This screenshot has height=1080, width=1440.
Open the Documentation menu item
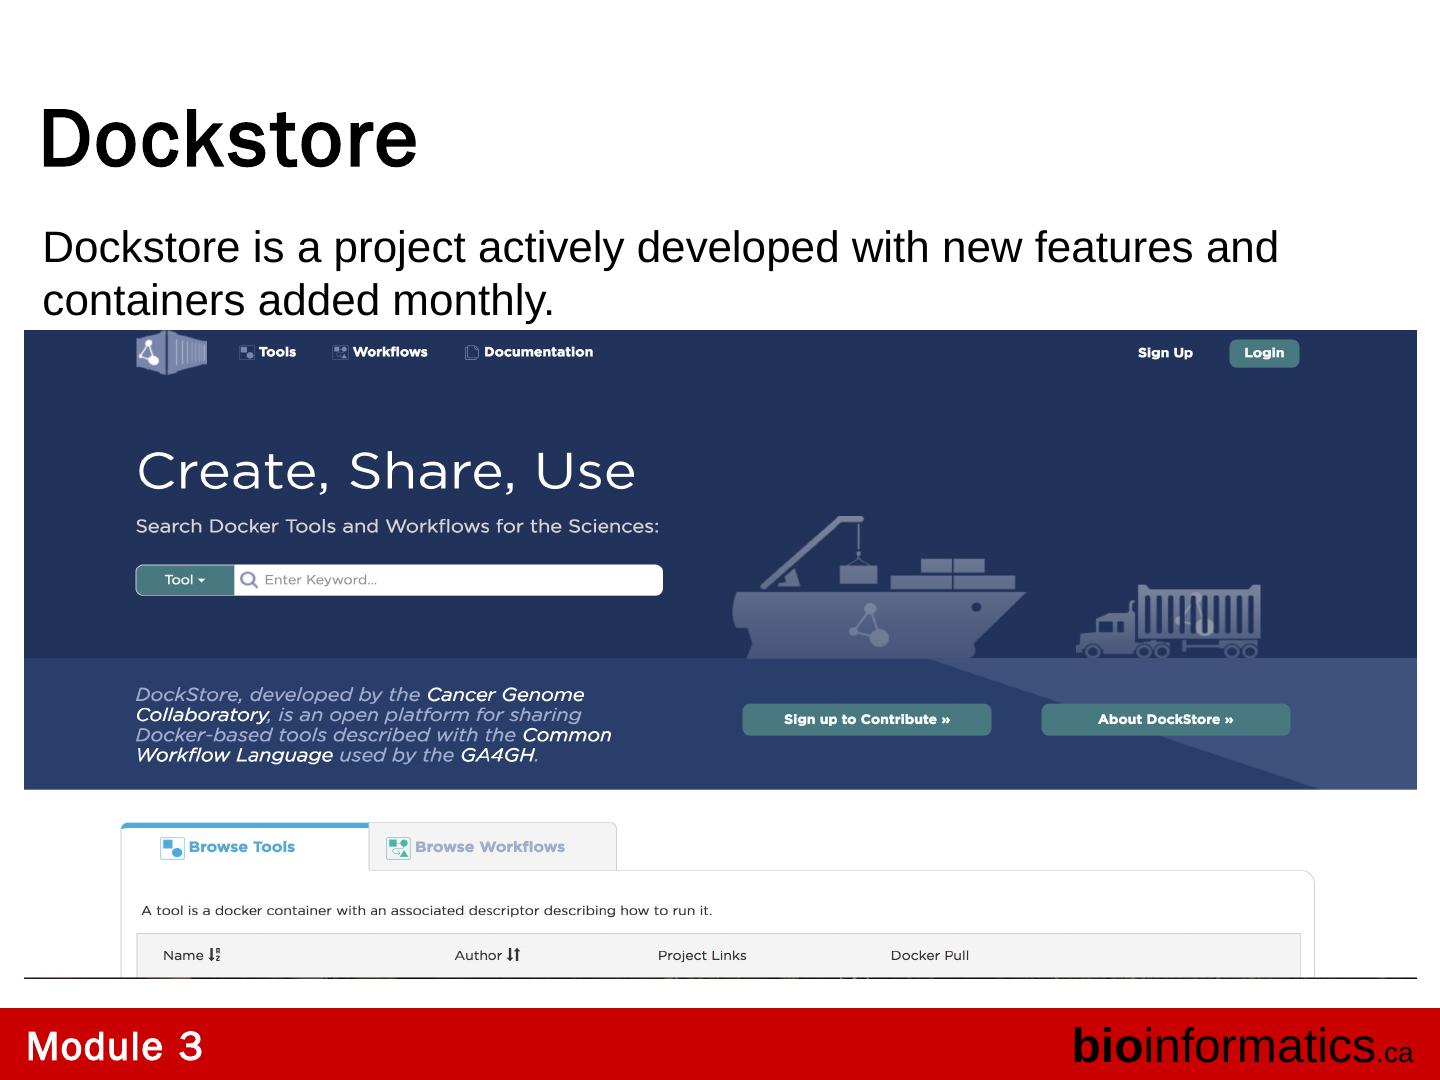pos(538,353)
